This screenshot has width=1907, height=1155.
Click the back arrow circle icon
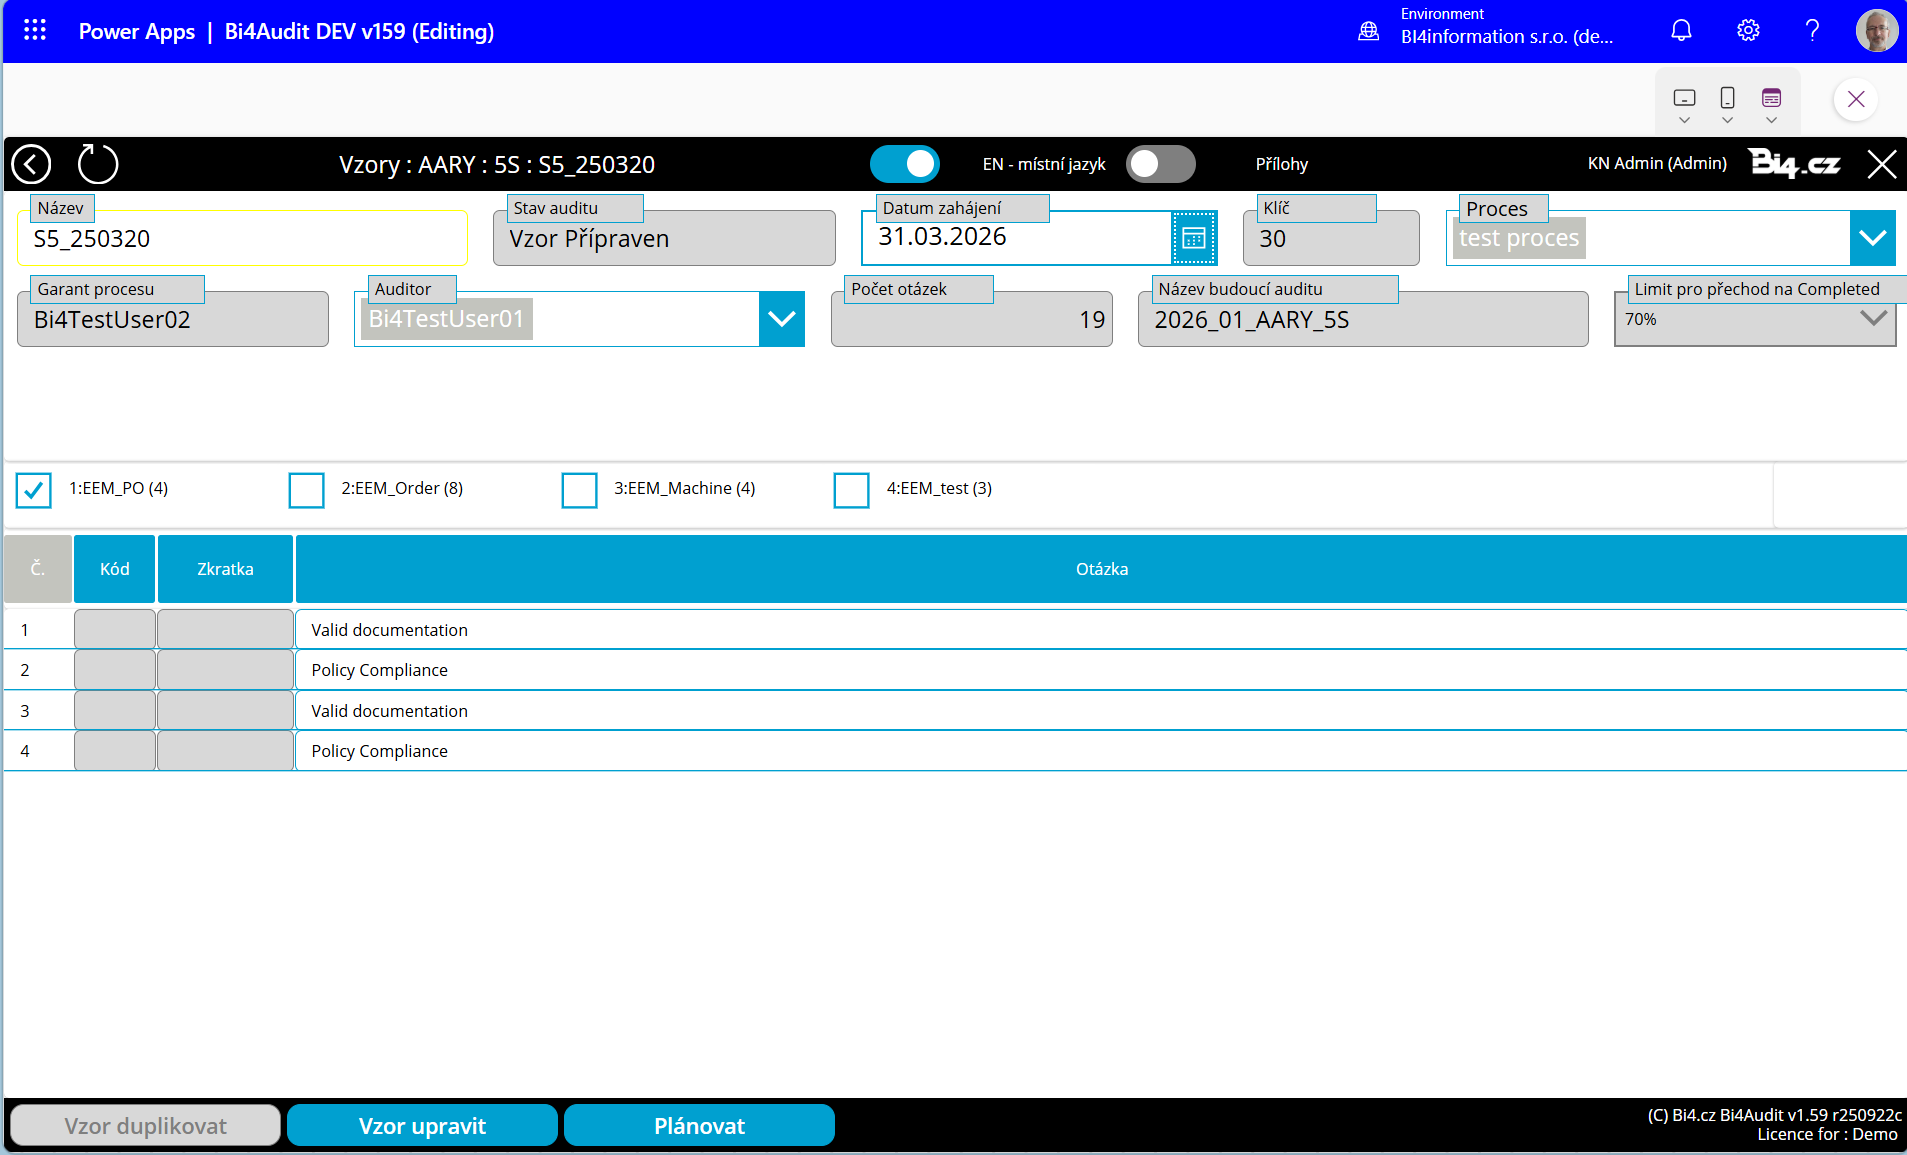pyautogui.click(x=31, y=164)
